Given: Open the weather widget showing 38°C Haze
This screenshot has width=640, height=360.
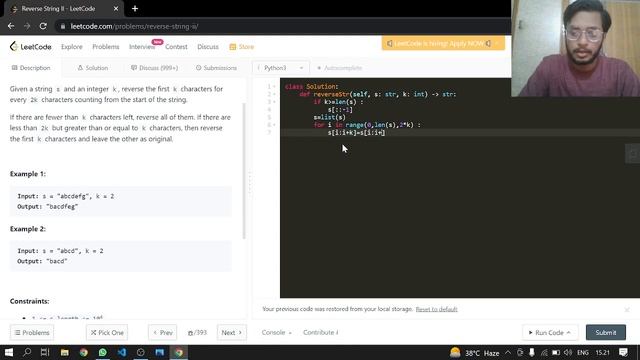Looking at the screenshot, I should 475,353.
